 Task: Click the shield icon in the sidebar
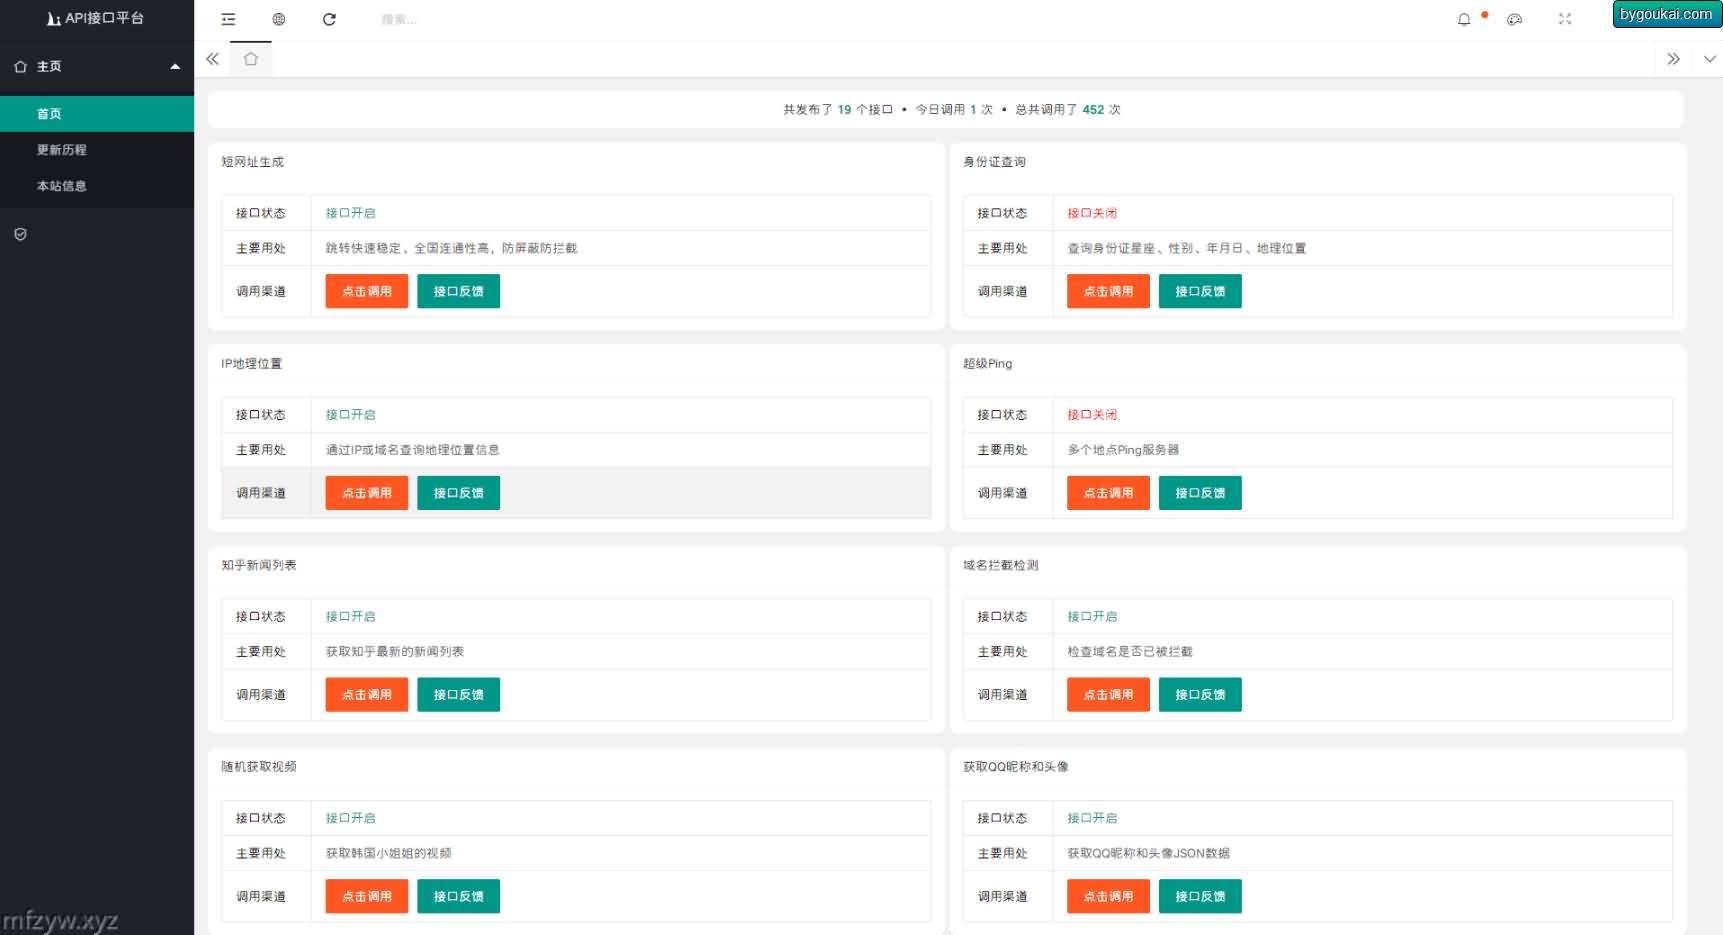tap(20, 234)
